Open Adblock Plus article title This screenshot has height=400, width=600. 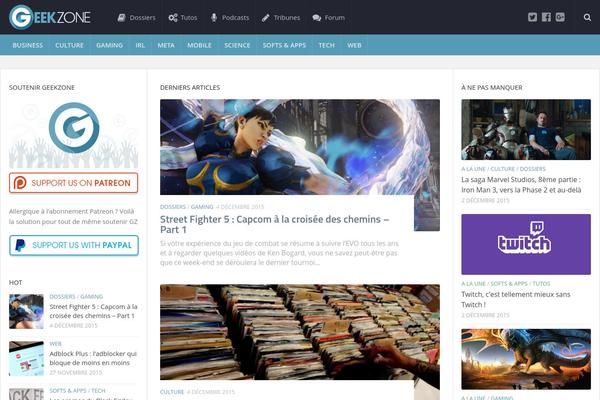[93, 358]
